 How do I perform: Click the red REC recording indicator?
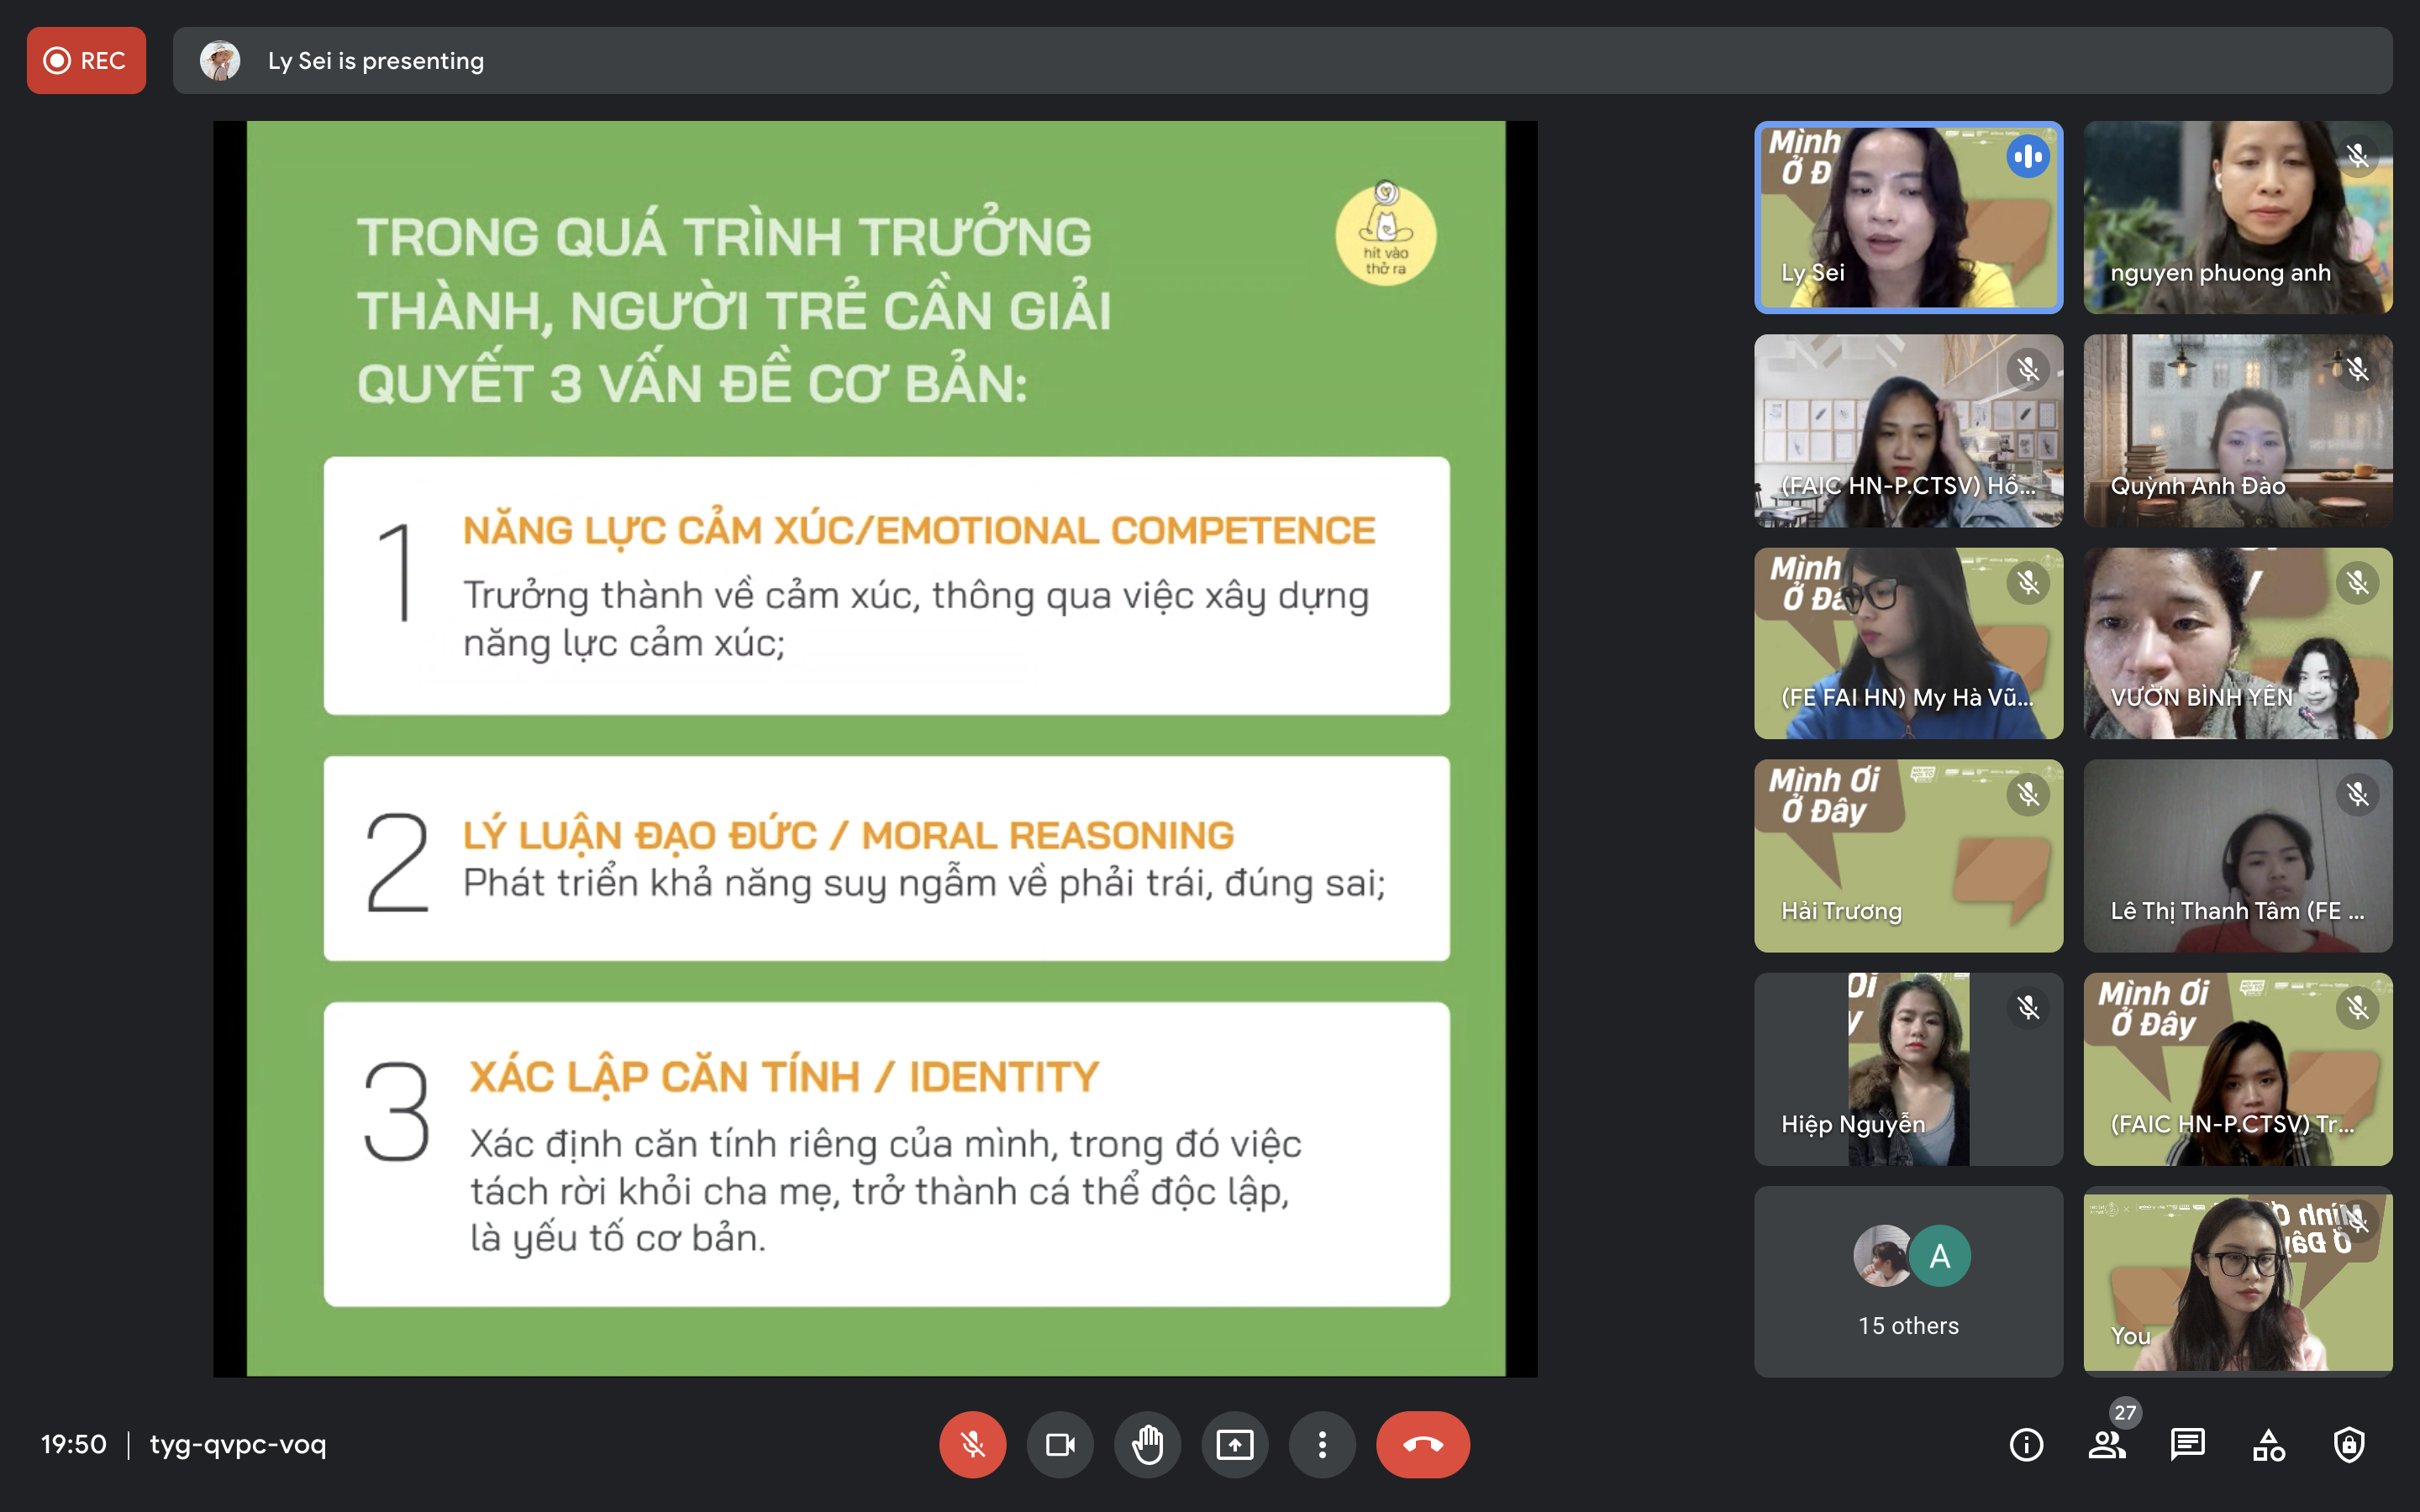[x=86, y=60]
